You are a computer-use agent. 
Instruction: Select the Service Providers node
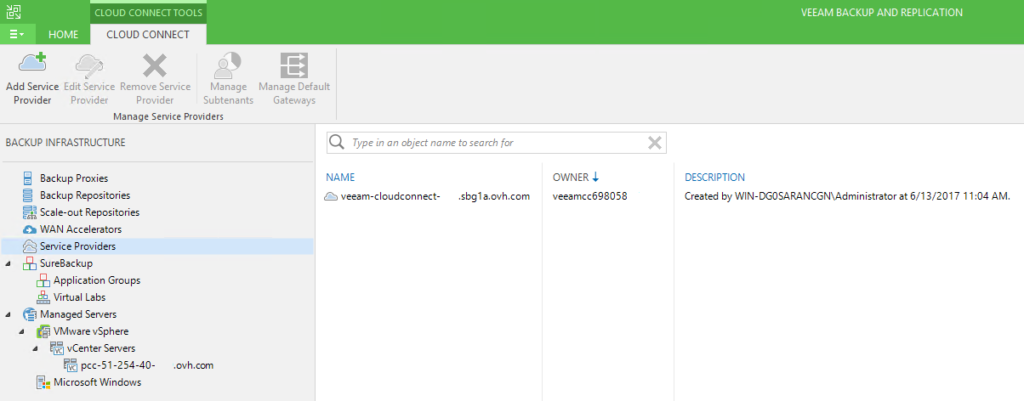[x=157, y=246]
